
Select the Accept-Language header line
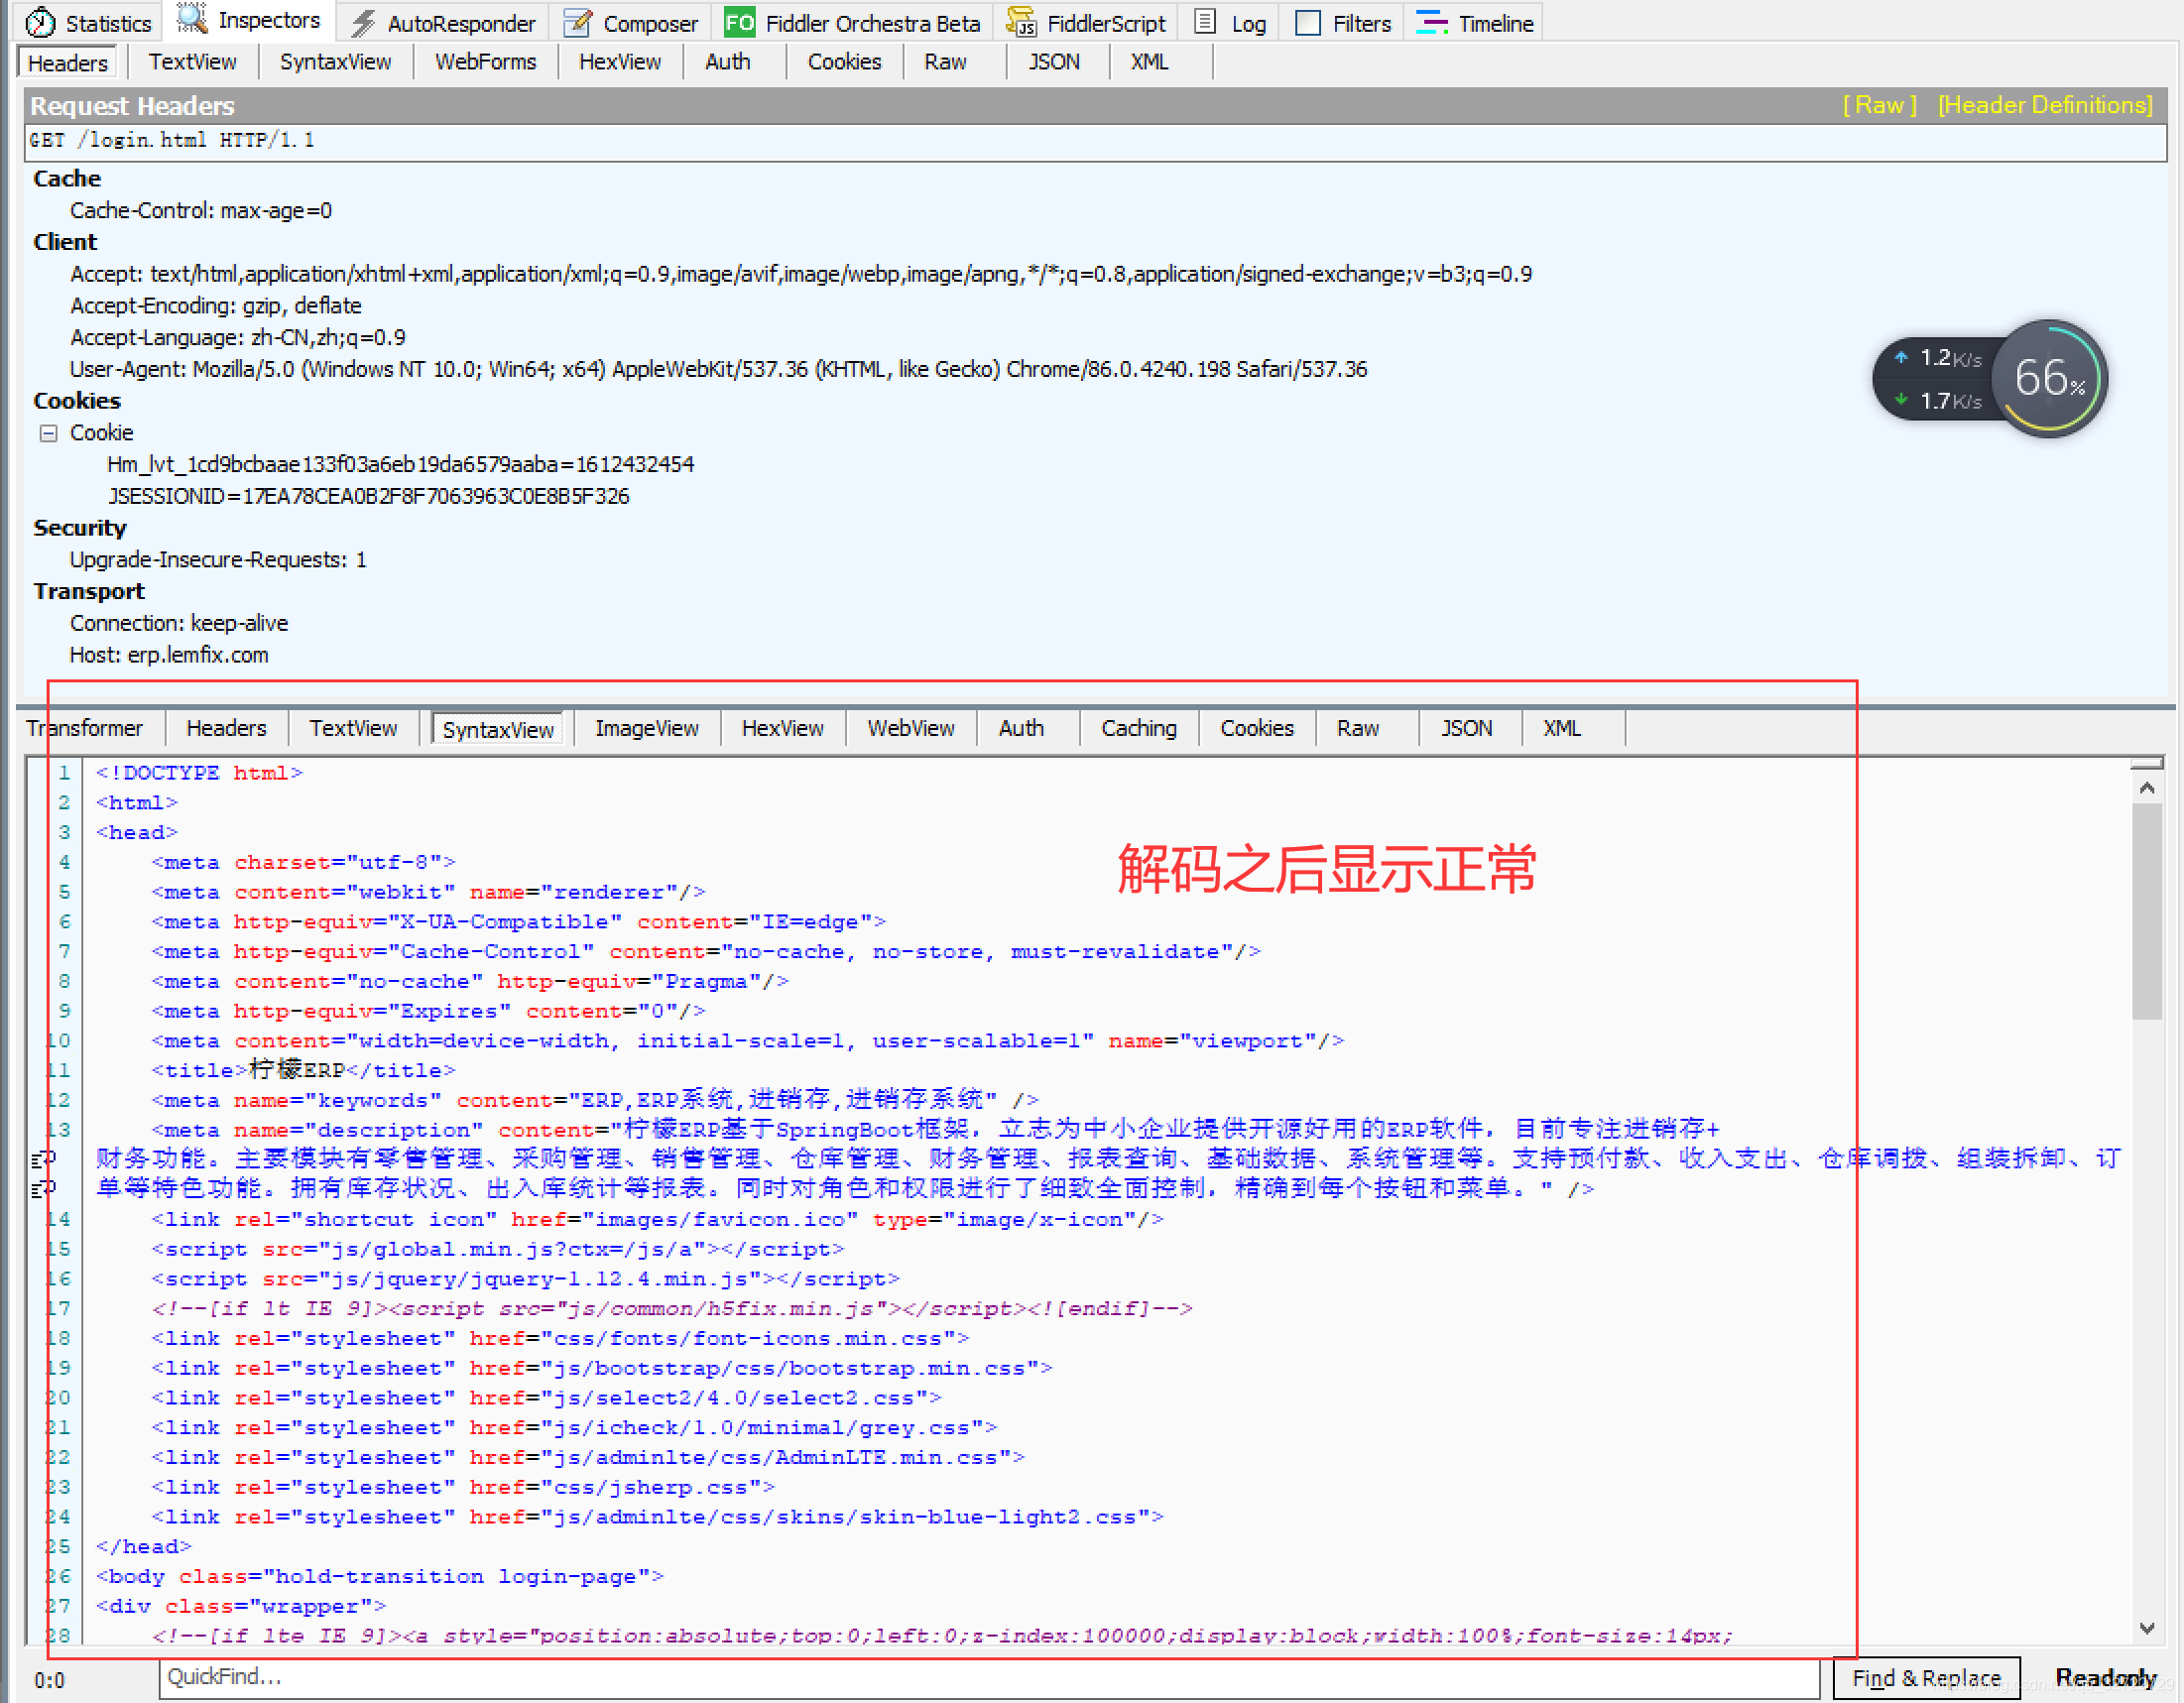(x=237, y=337)
